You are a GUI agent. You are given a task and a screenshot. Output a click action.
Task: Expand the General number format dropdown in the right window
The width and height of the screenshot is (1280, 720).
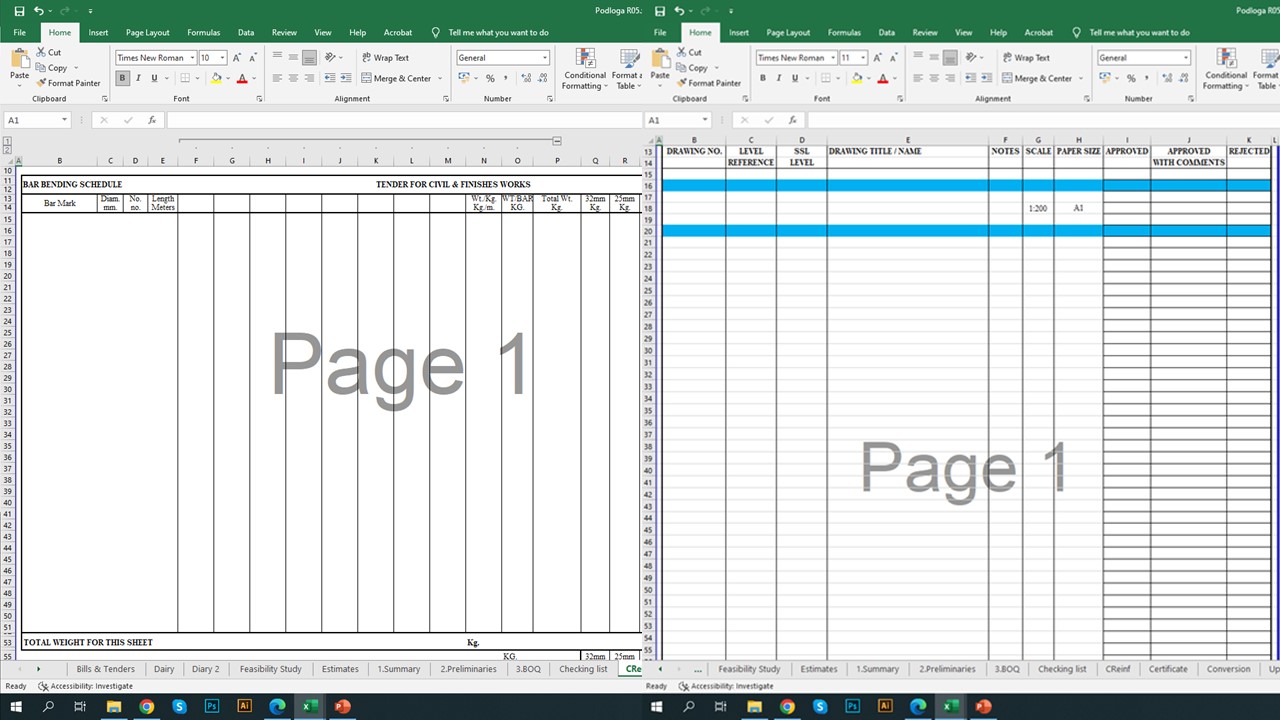click(1186, 58)
